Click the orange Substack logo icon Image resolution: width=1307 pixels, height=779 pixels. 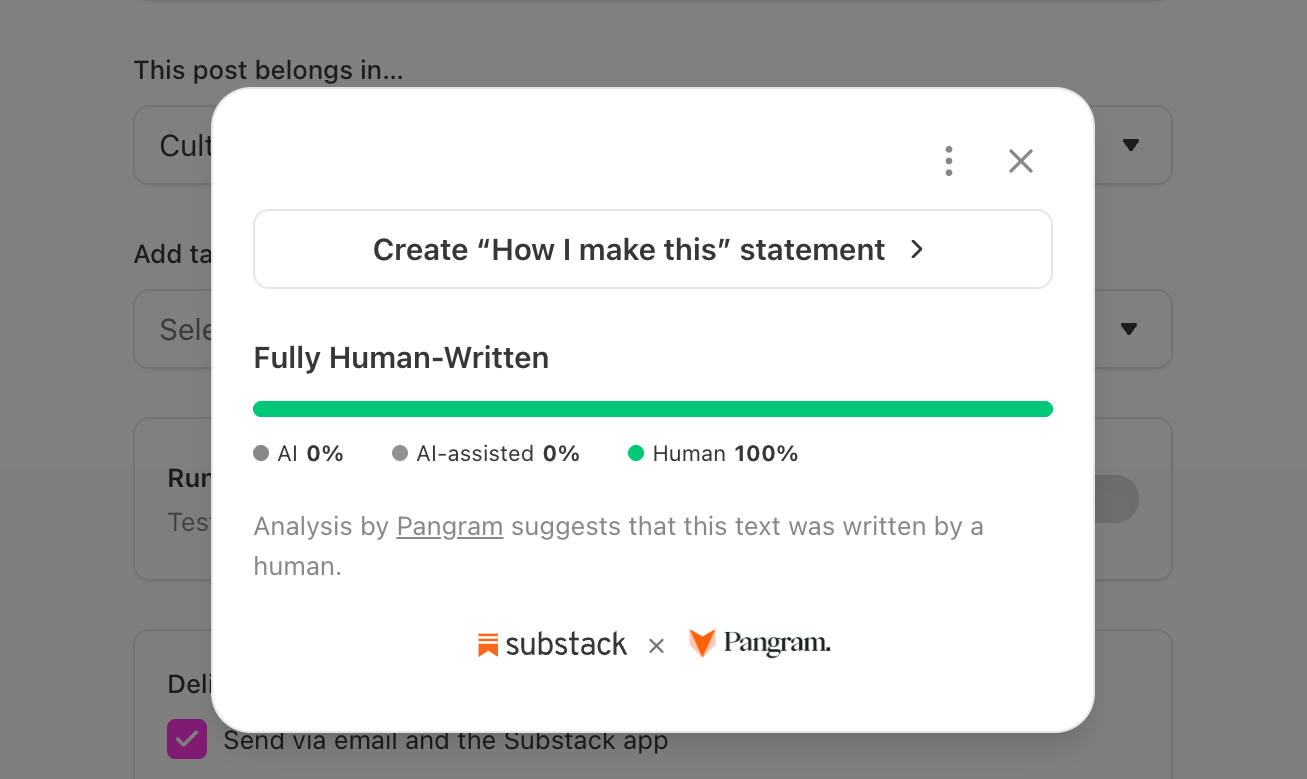[x=488, y=645]
